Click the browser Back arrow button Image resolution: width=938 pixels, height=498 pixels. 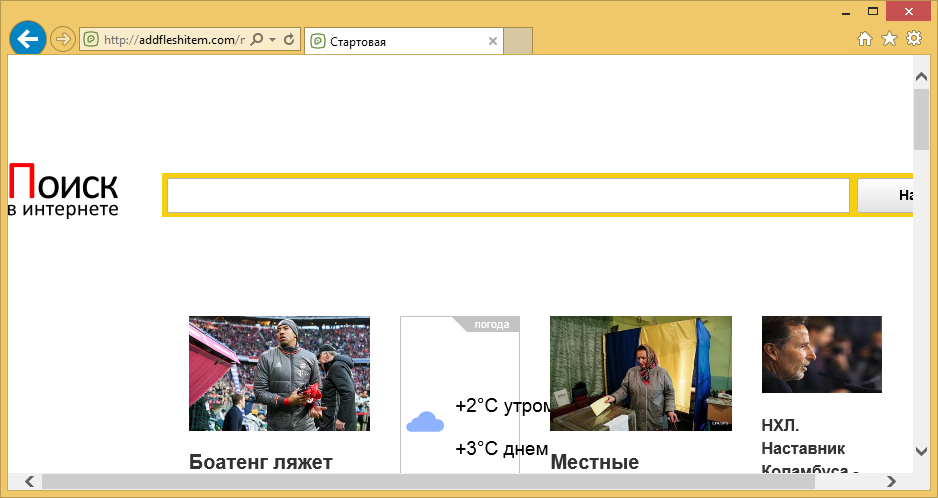(28, 39)
